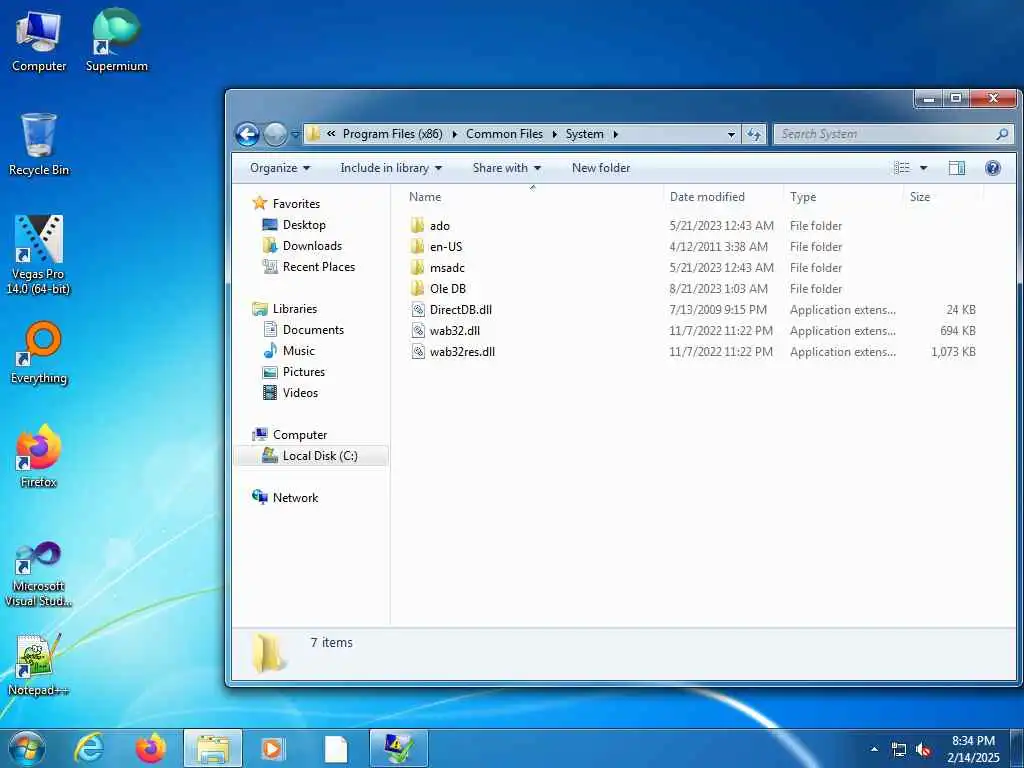Click Common Files in breadcrumb
1024x768 pixels.
[x=504, y=134]
